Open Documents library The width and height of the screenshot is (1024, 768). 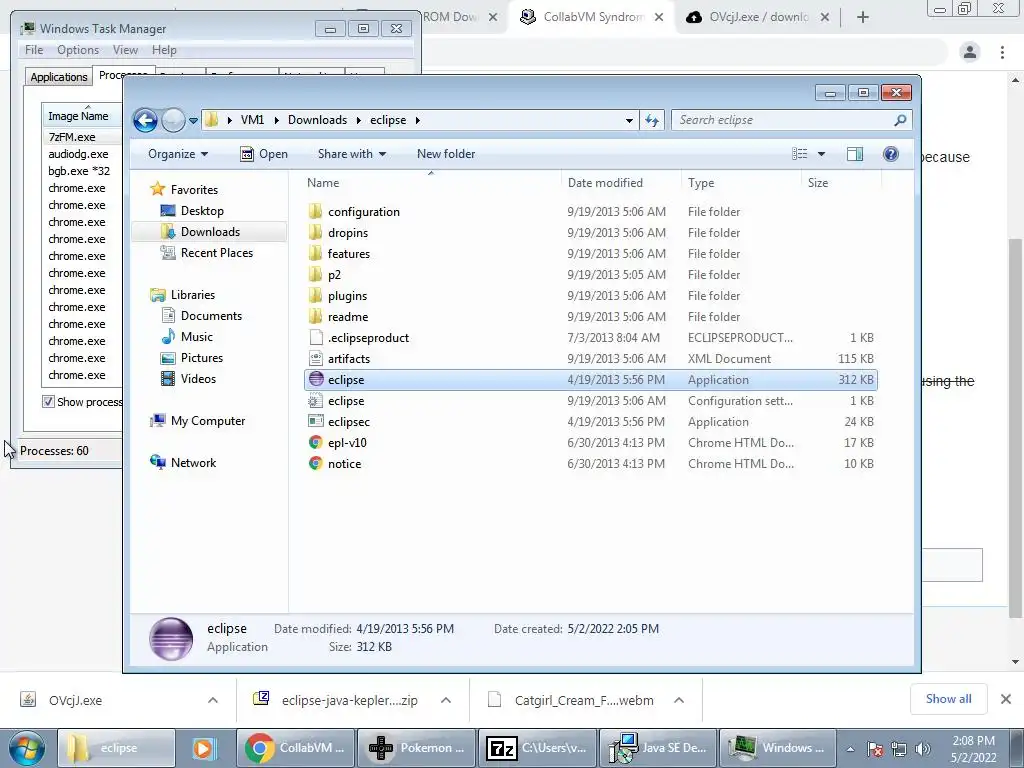point(211,315)
